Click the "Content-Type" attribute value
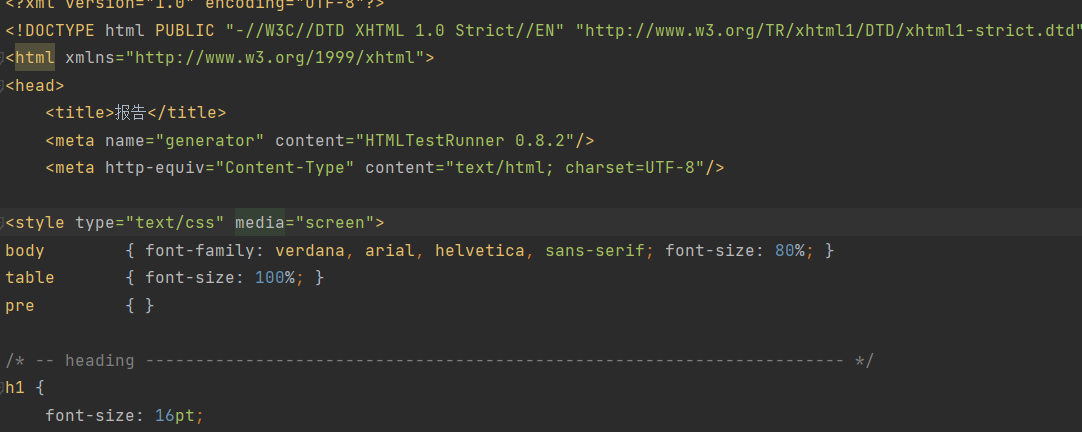The height and width of the screenshot is (432, 1082). click(286, 168)
